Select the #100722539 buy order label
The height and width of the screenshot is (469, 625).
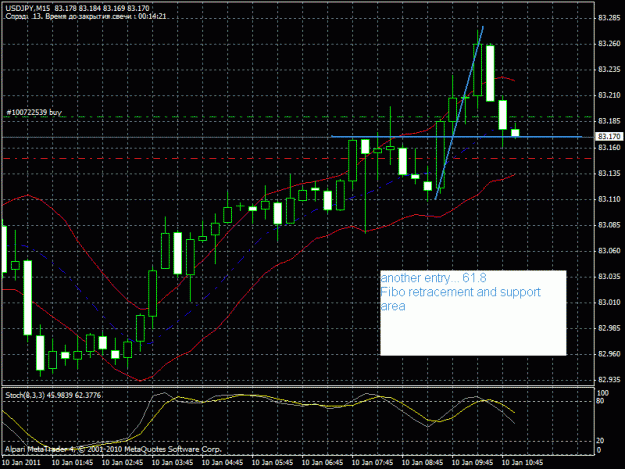tap(34, 112)
